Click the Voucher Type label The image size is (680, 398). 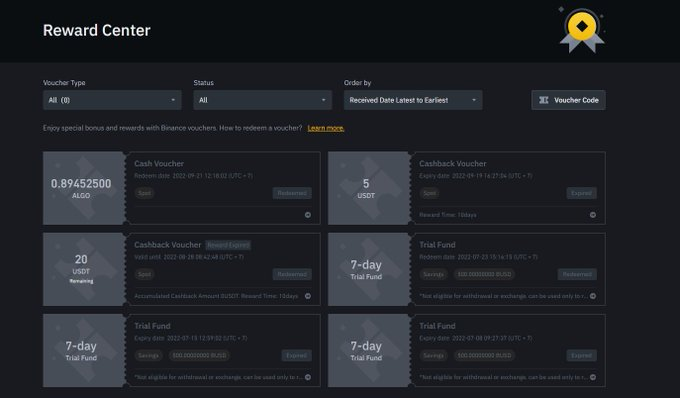tap(64, 82)
